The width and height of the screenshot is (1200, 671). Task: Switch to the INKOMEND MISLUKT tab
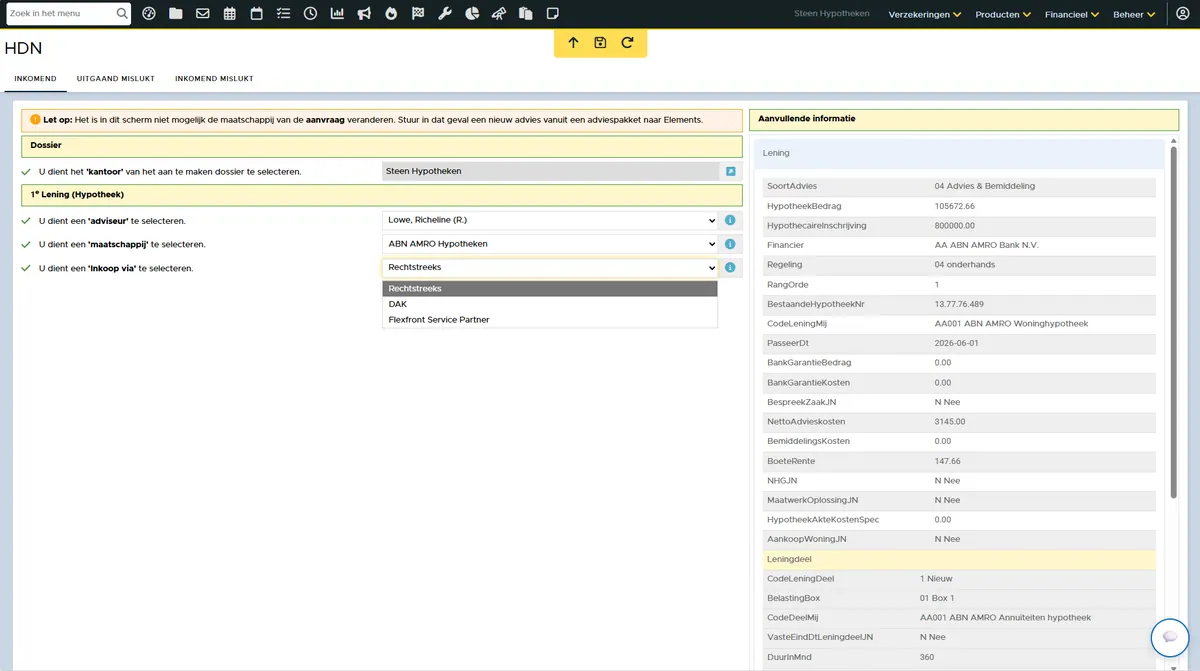tap(214, 78)
